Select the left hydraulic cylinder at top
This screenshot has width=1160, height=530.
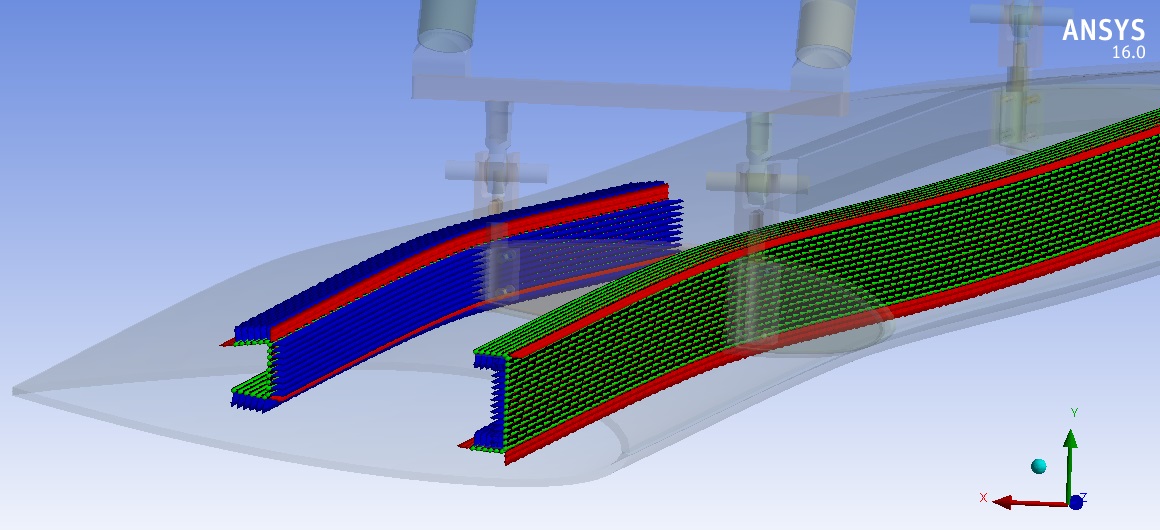coord(445,25)
